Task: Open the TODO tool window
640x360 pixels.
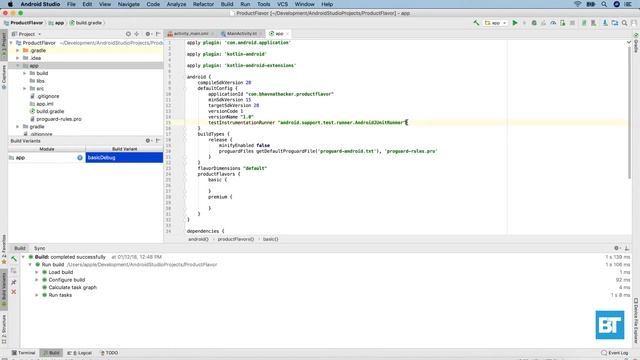Action: [109, 353]
